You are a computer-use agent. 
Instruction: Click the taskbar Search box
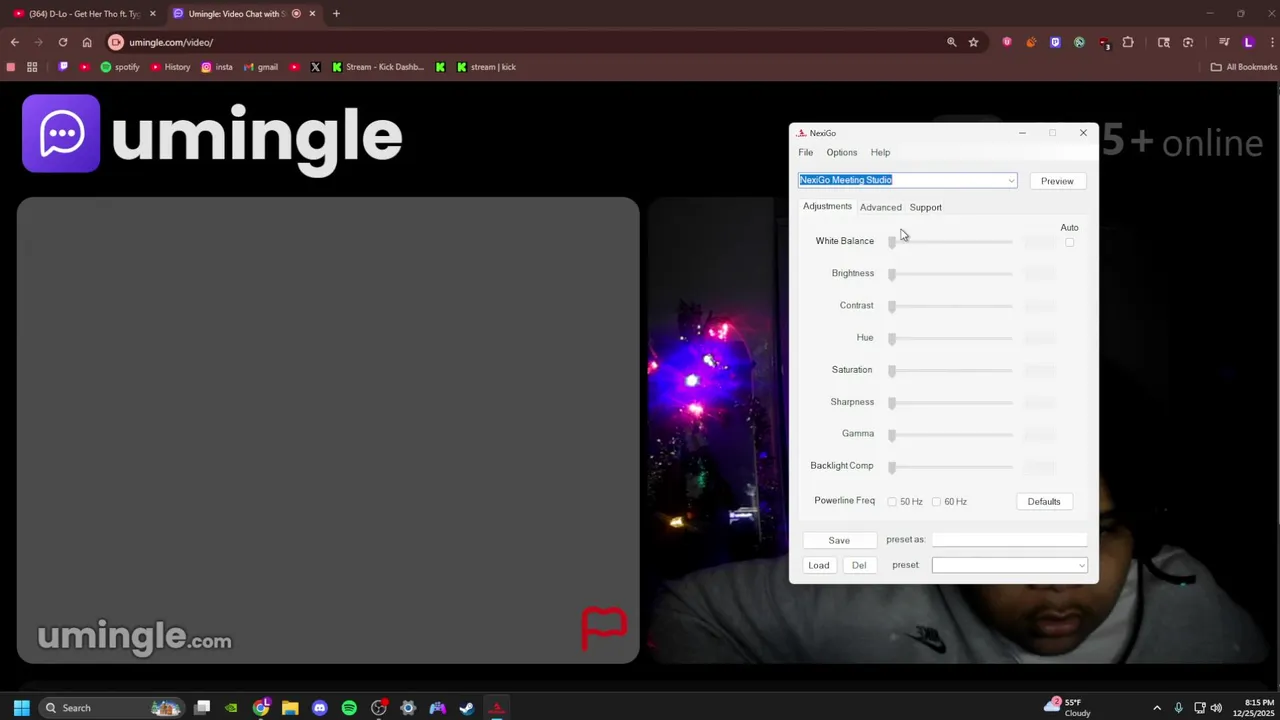(x=112, y=708)
